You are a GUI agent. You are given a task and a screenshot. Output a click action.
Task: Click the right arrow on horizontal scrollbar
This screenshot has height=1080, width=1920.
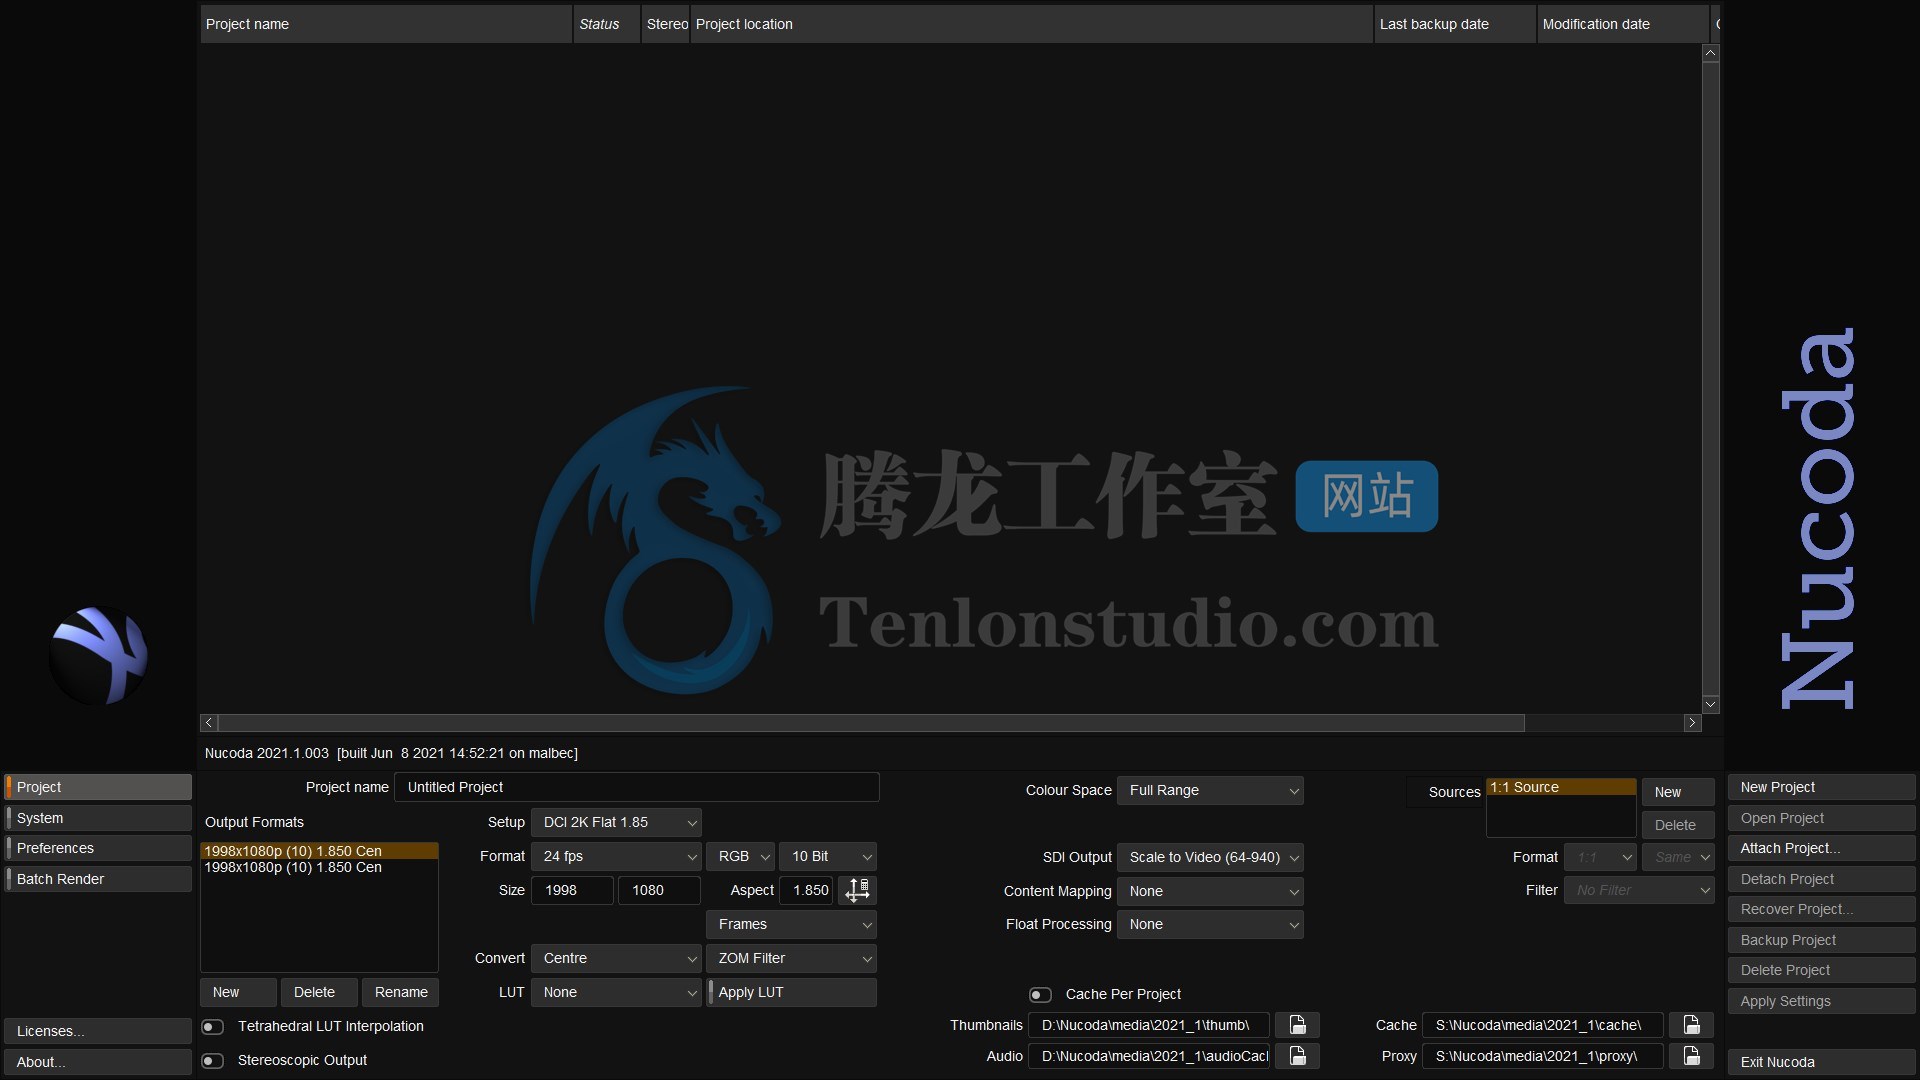(x=1692, y=722)
